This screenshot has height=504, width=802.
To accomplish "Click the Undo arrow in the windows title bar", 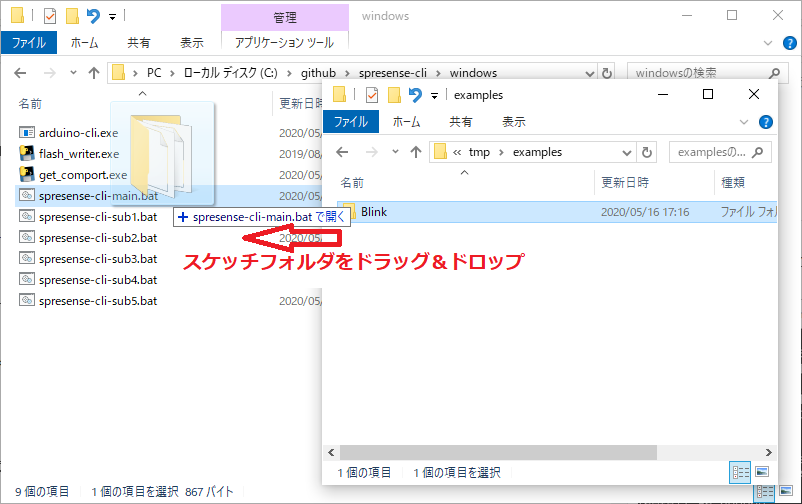I will coord(93,16).
